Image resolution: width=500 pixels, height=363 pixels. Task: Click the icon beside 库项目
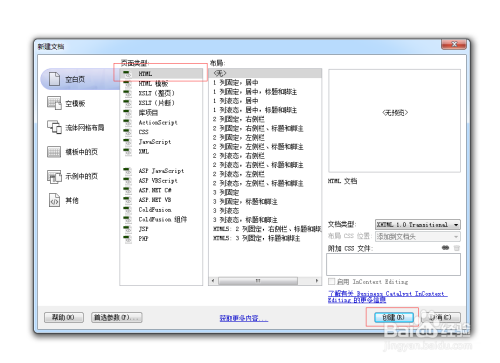point(127,113)
